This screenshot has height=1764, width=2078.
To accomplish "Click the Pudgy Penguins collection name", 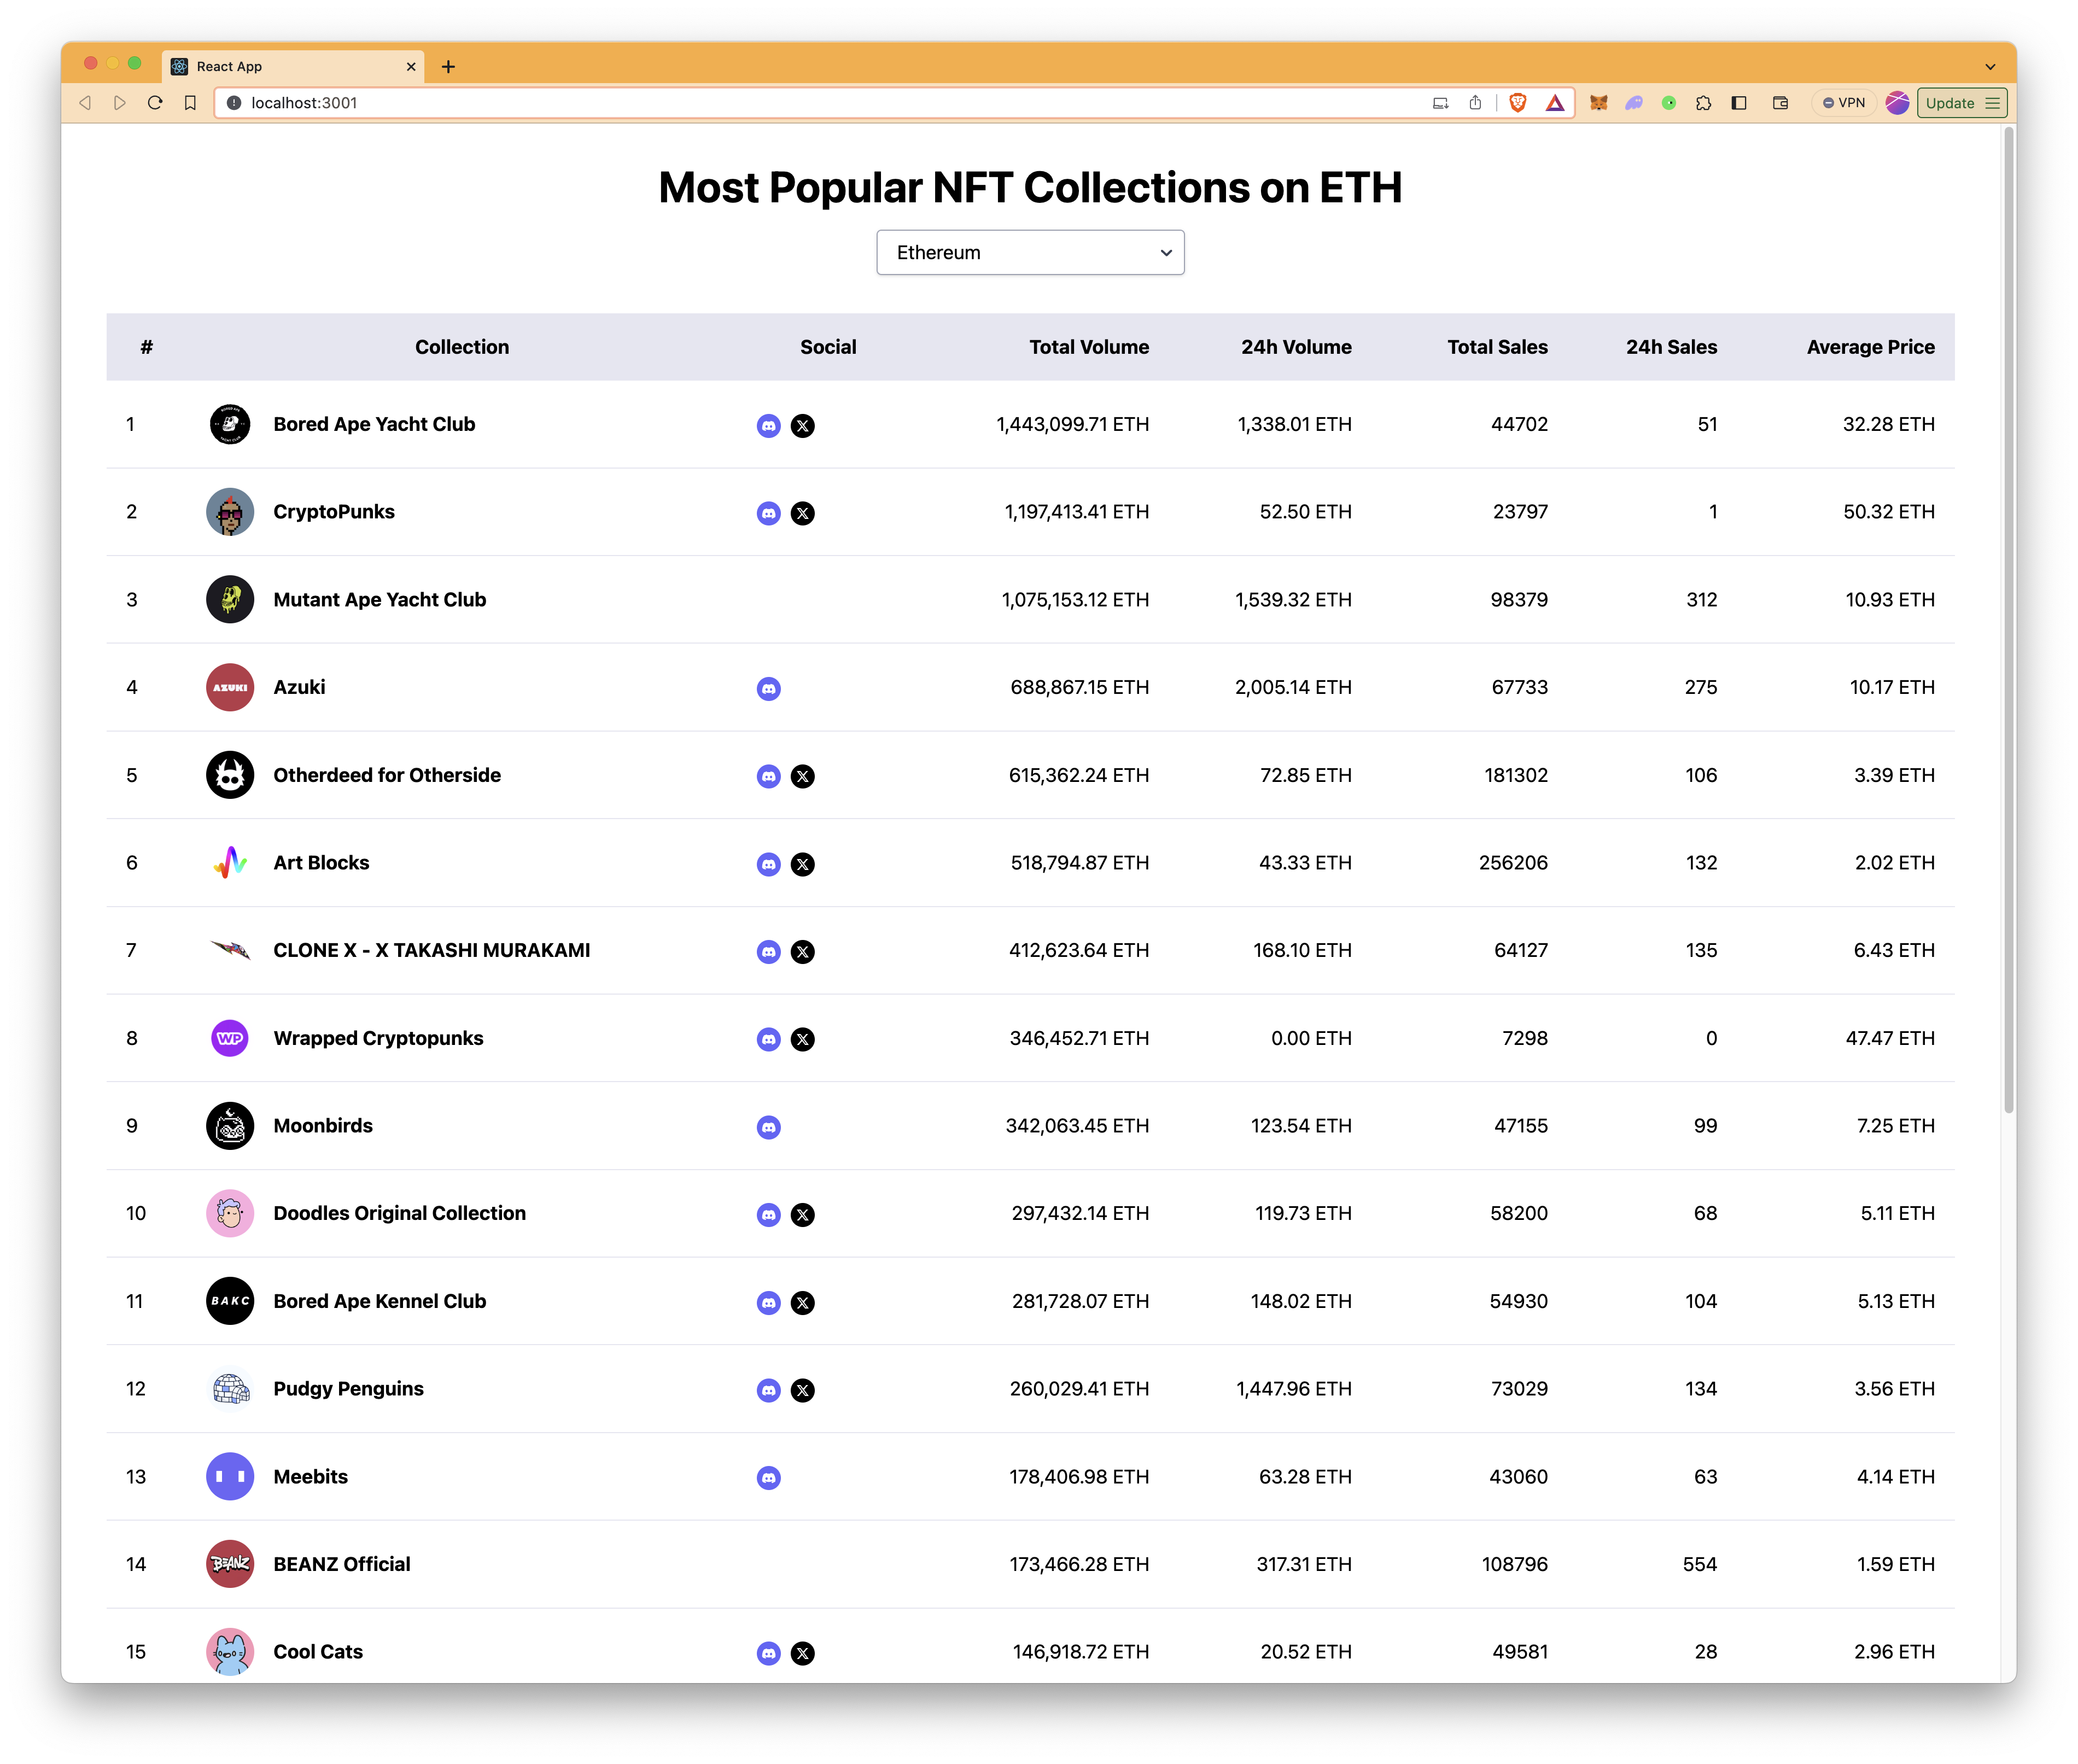I will click(348, 1389).
